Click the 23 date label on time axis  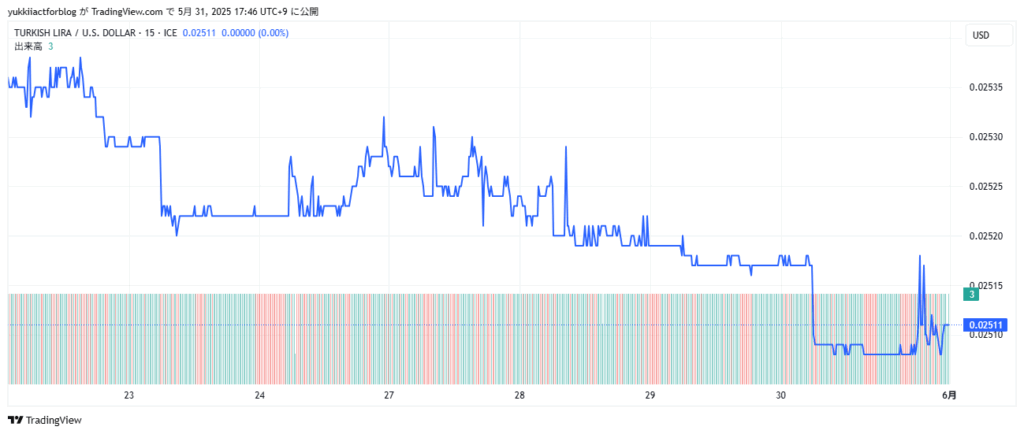coord(129,395)
